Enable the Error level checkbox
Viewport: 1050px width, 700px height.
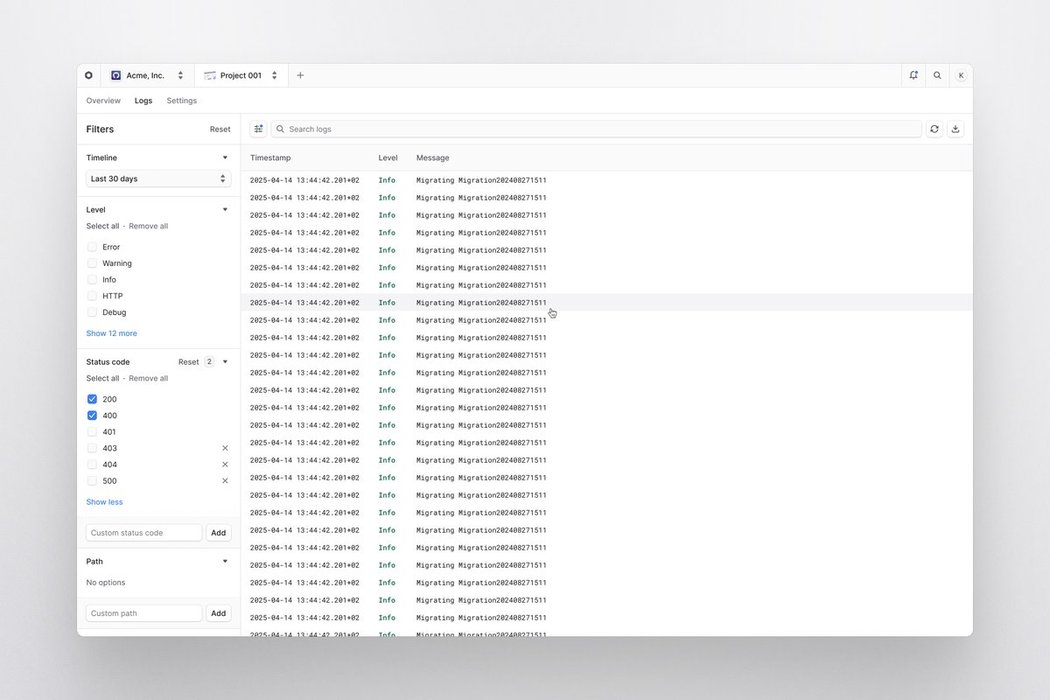tap(92, 247)
